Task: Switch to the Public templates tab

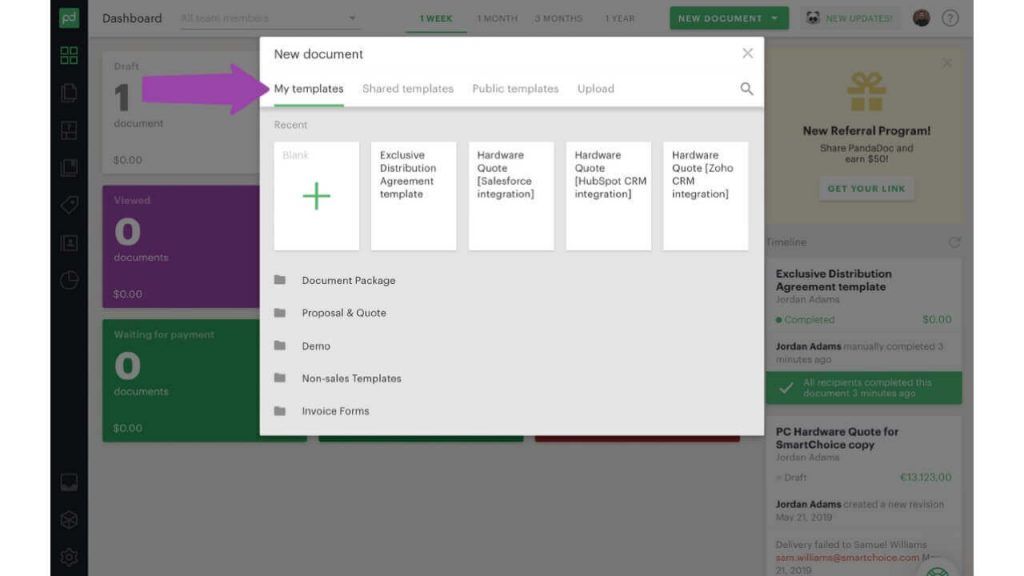Action: (515, 89)
